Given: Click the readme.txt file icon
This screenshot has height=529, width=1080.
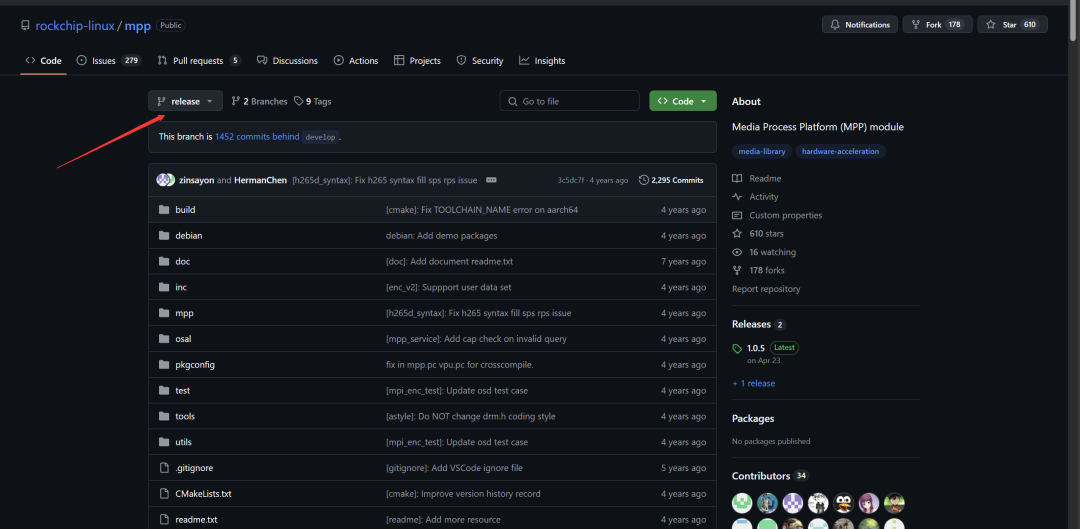Looking at the screenshot, I should click(164, 519).
